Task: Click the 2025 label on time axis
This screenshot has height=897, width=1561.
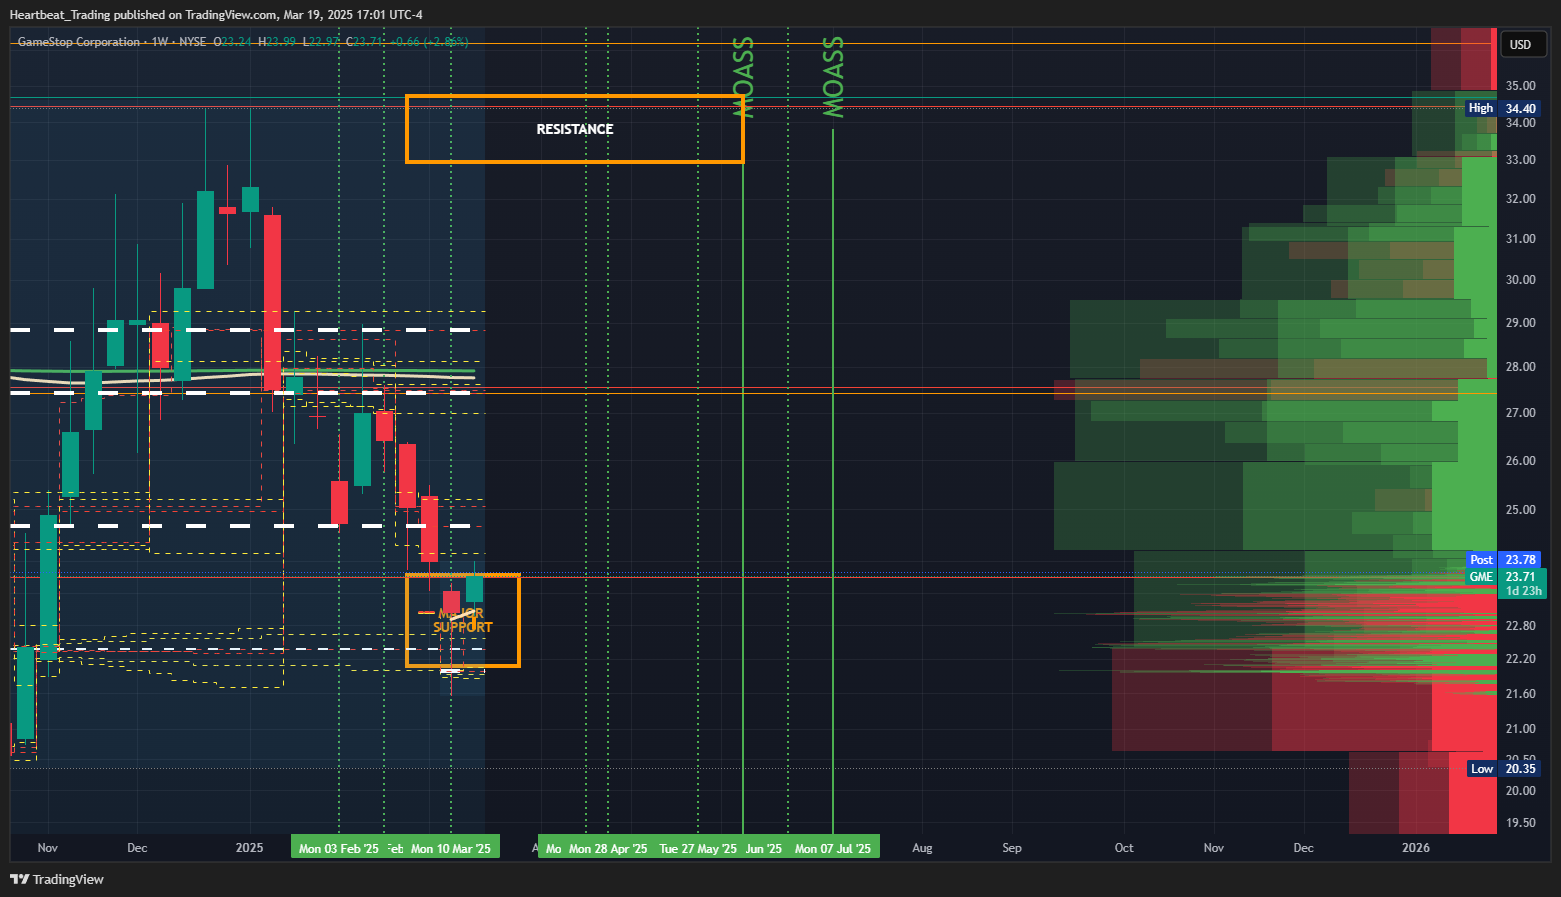Action: point(249,848)
